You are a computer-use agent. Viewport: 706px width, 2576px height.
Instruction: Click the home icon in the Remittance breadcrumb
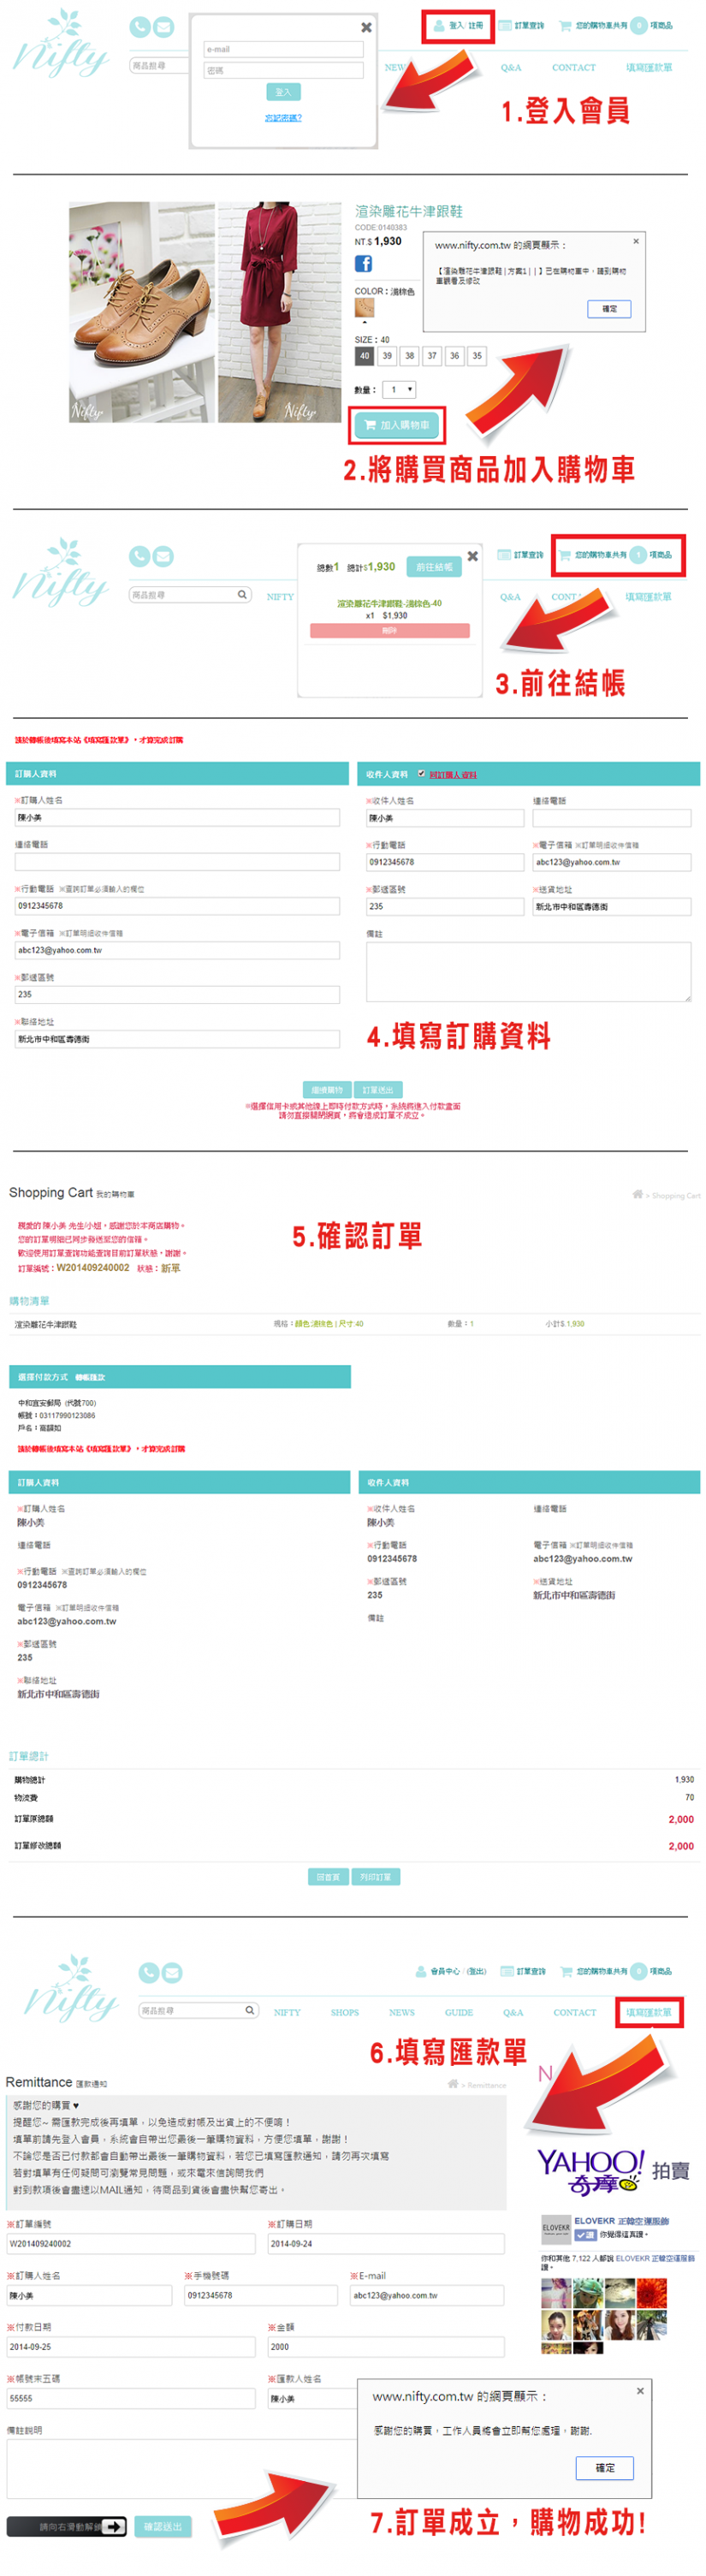tap(453, 2083)
